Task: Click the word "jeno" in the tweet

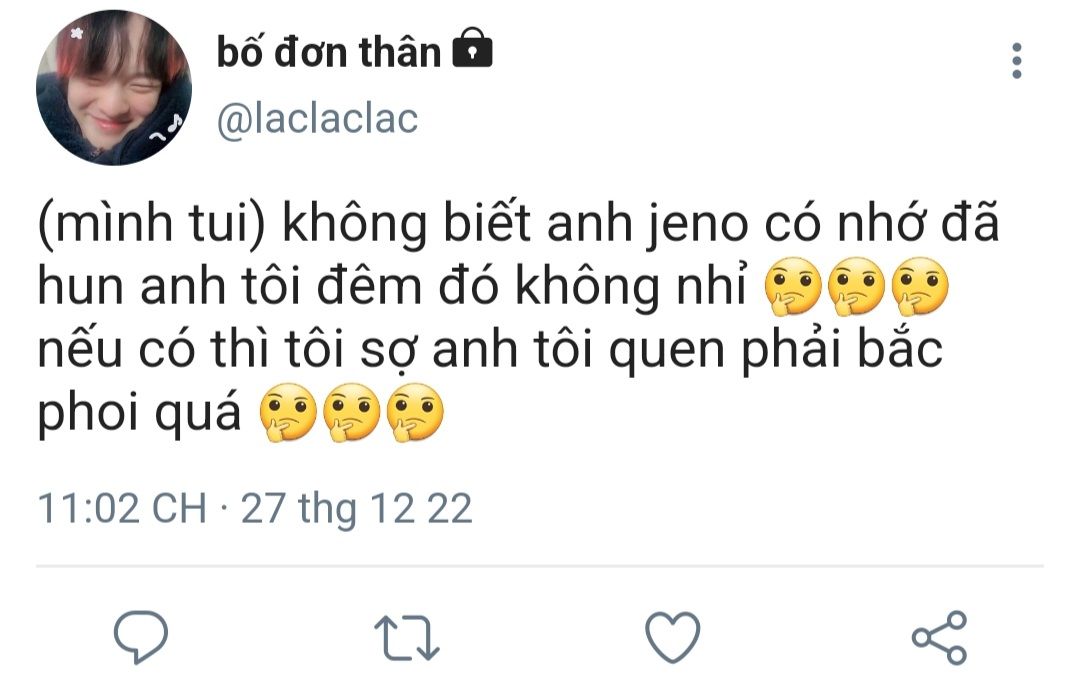Action: click(698, 224)
